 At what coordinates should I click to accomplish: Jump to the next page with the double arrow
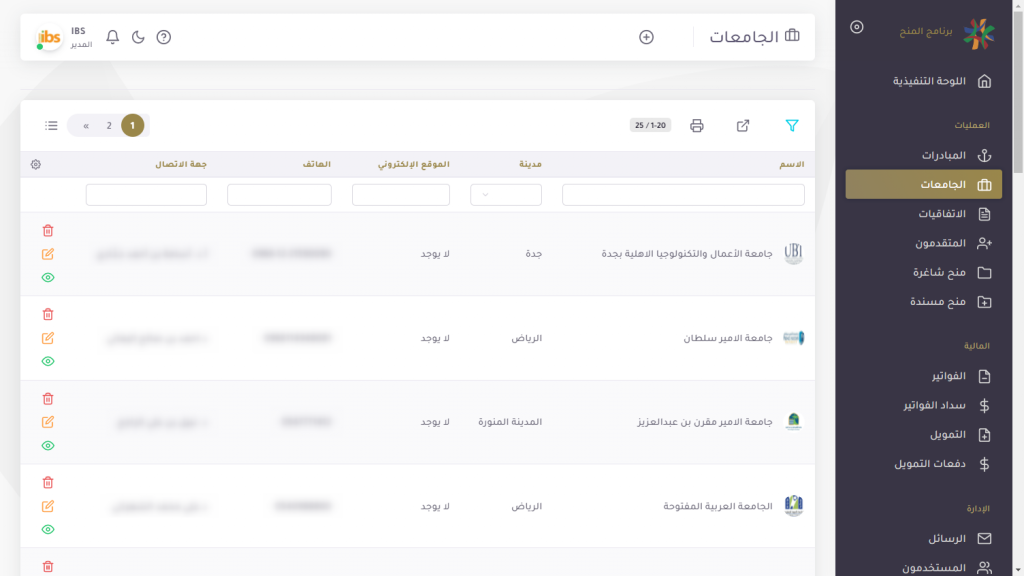point(86,126)
